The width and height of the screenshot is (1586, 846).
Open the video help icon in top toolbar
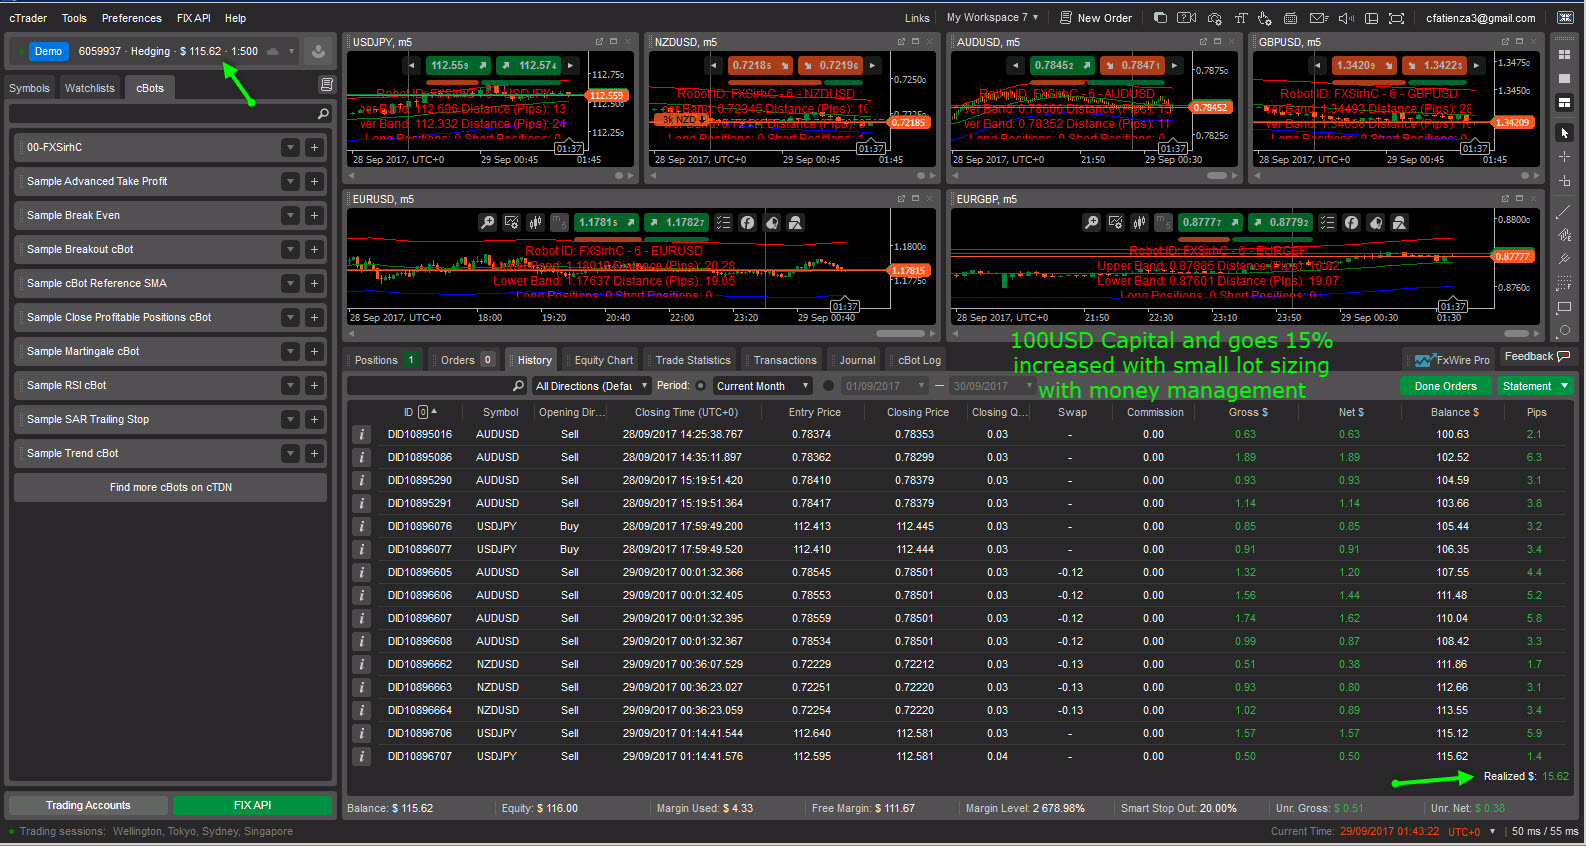coord(1187,18)
